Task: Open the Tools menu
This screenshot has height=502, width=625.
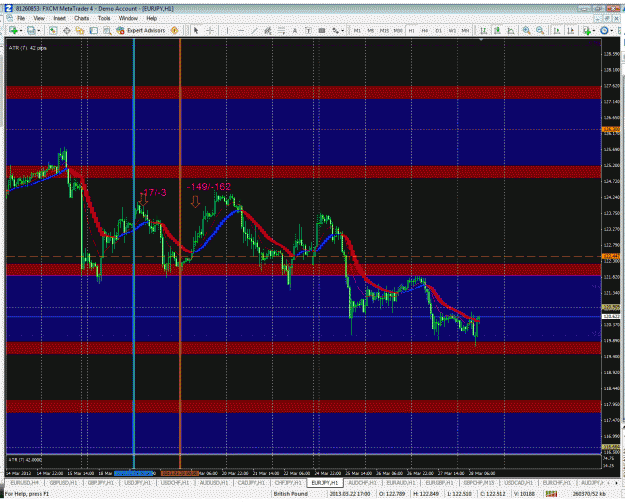Action: click(104, 18)
